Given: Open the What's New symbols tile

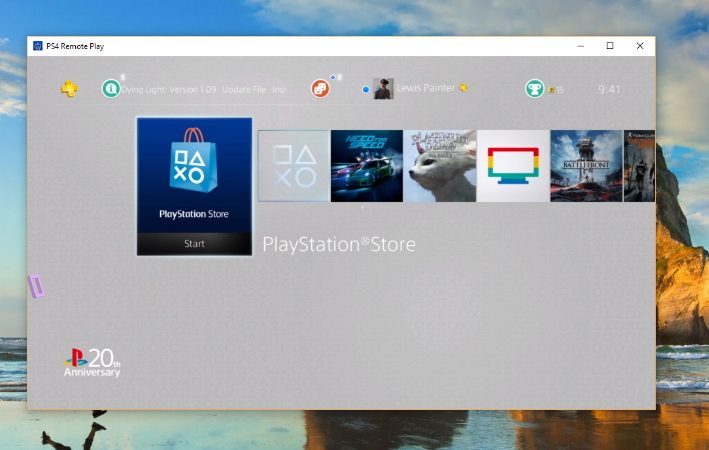Looking at the screenshot, I should 293,166.
